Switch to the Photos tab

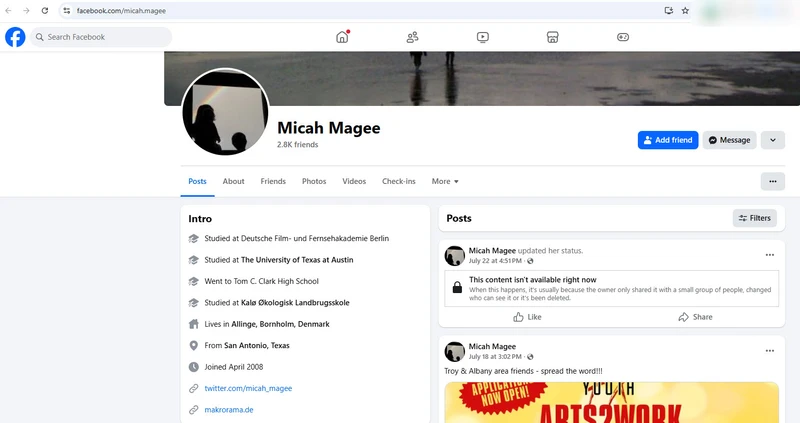[x=314, y=181]
